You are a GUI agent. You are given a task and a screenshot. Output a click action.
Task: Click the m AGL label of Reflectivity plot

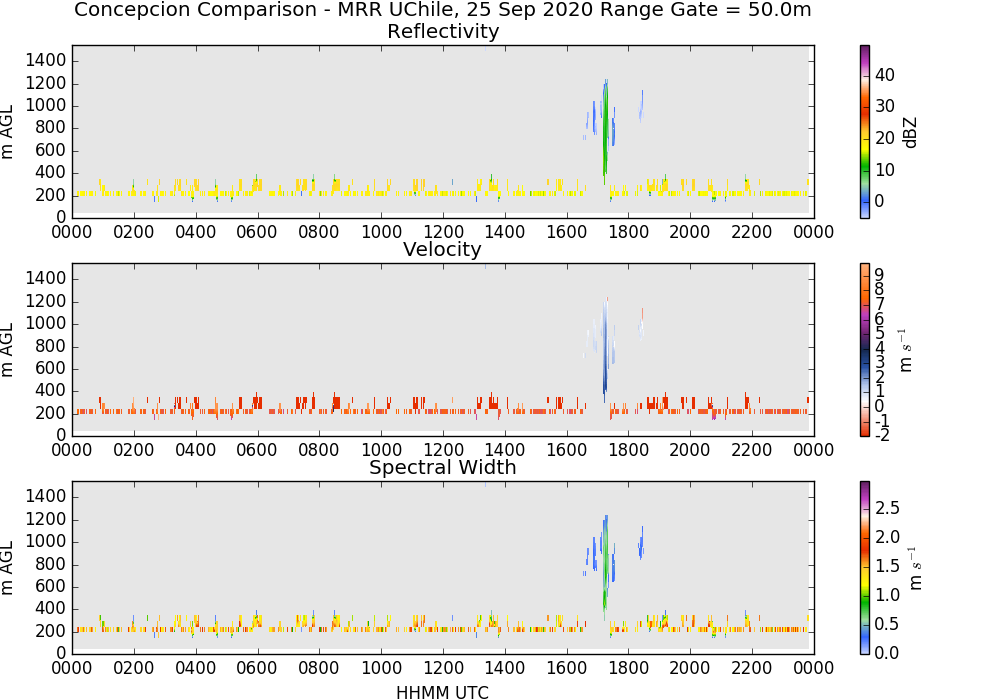(x=7, y=132)
